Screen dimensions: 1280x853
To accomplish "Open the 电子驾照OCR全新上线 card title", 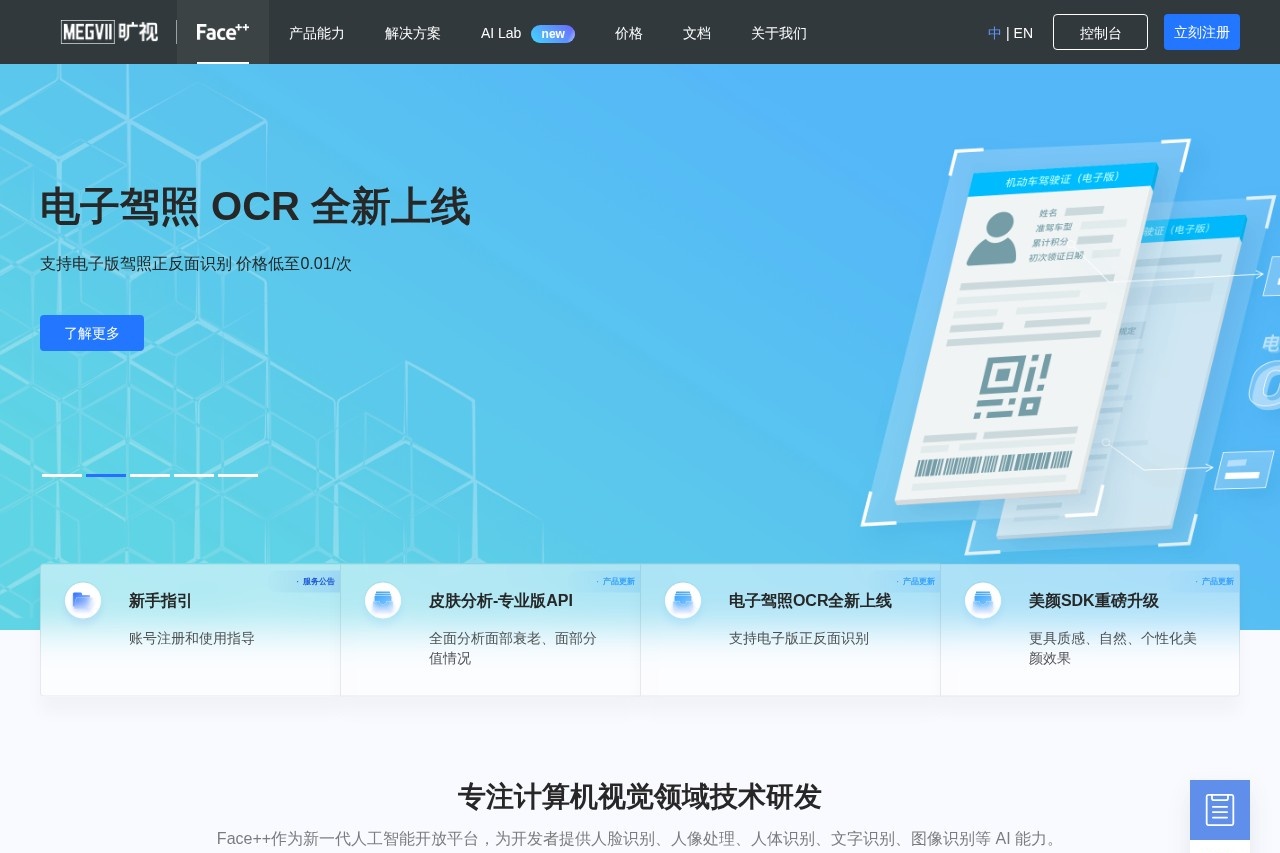I will point(810,601).
